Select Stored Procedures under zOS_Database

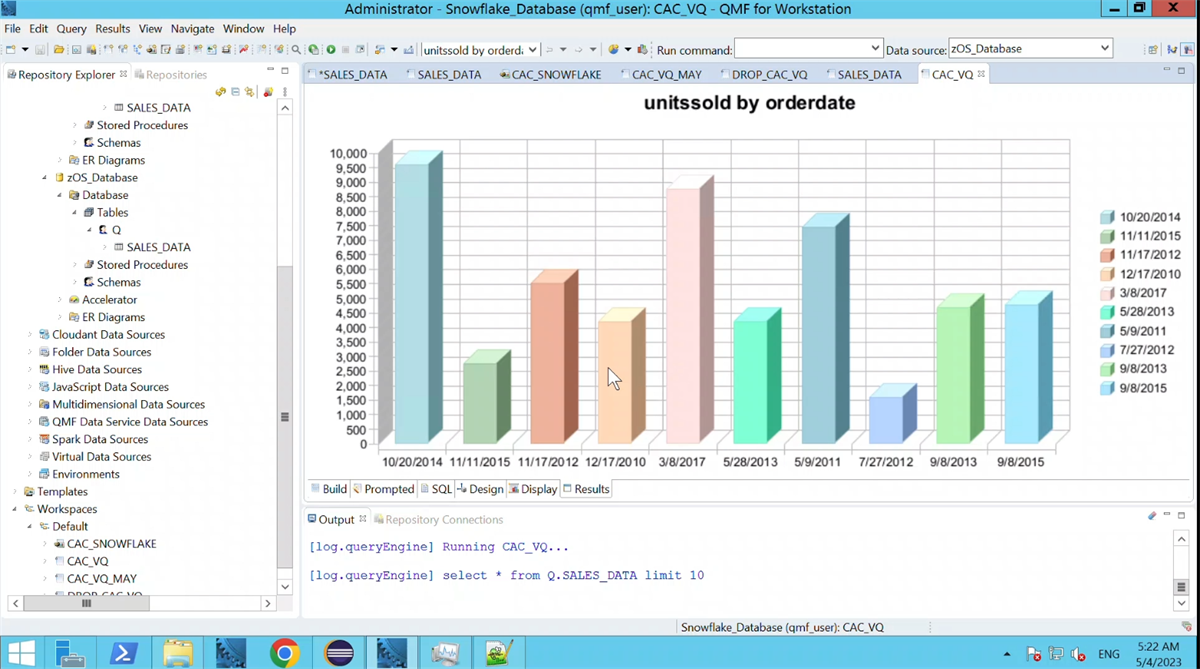click(x=142, y=265)
